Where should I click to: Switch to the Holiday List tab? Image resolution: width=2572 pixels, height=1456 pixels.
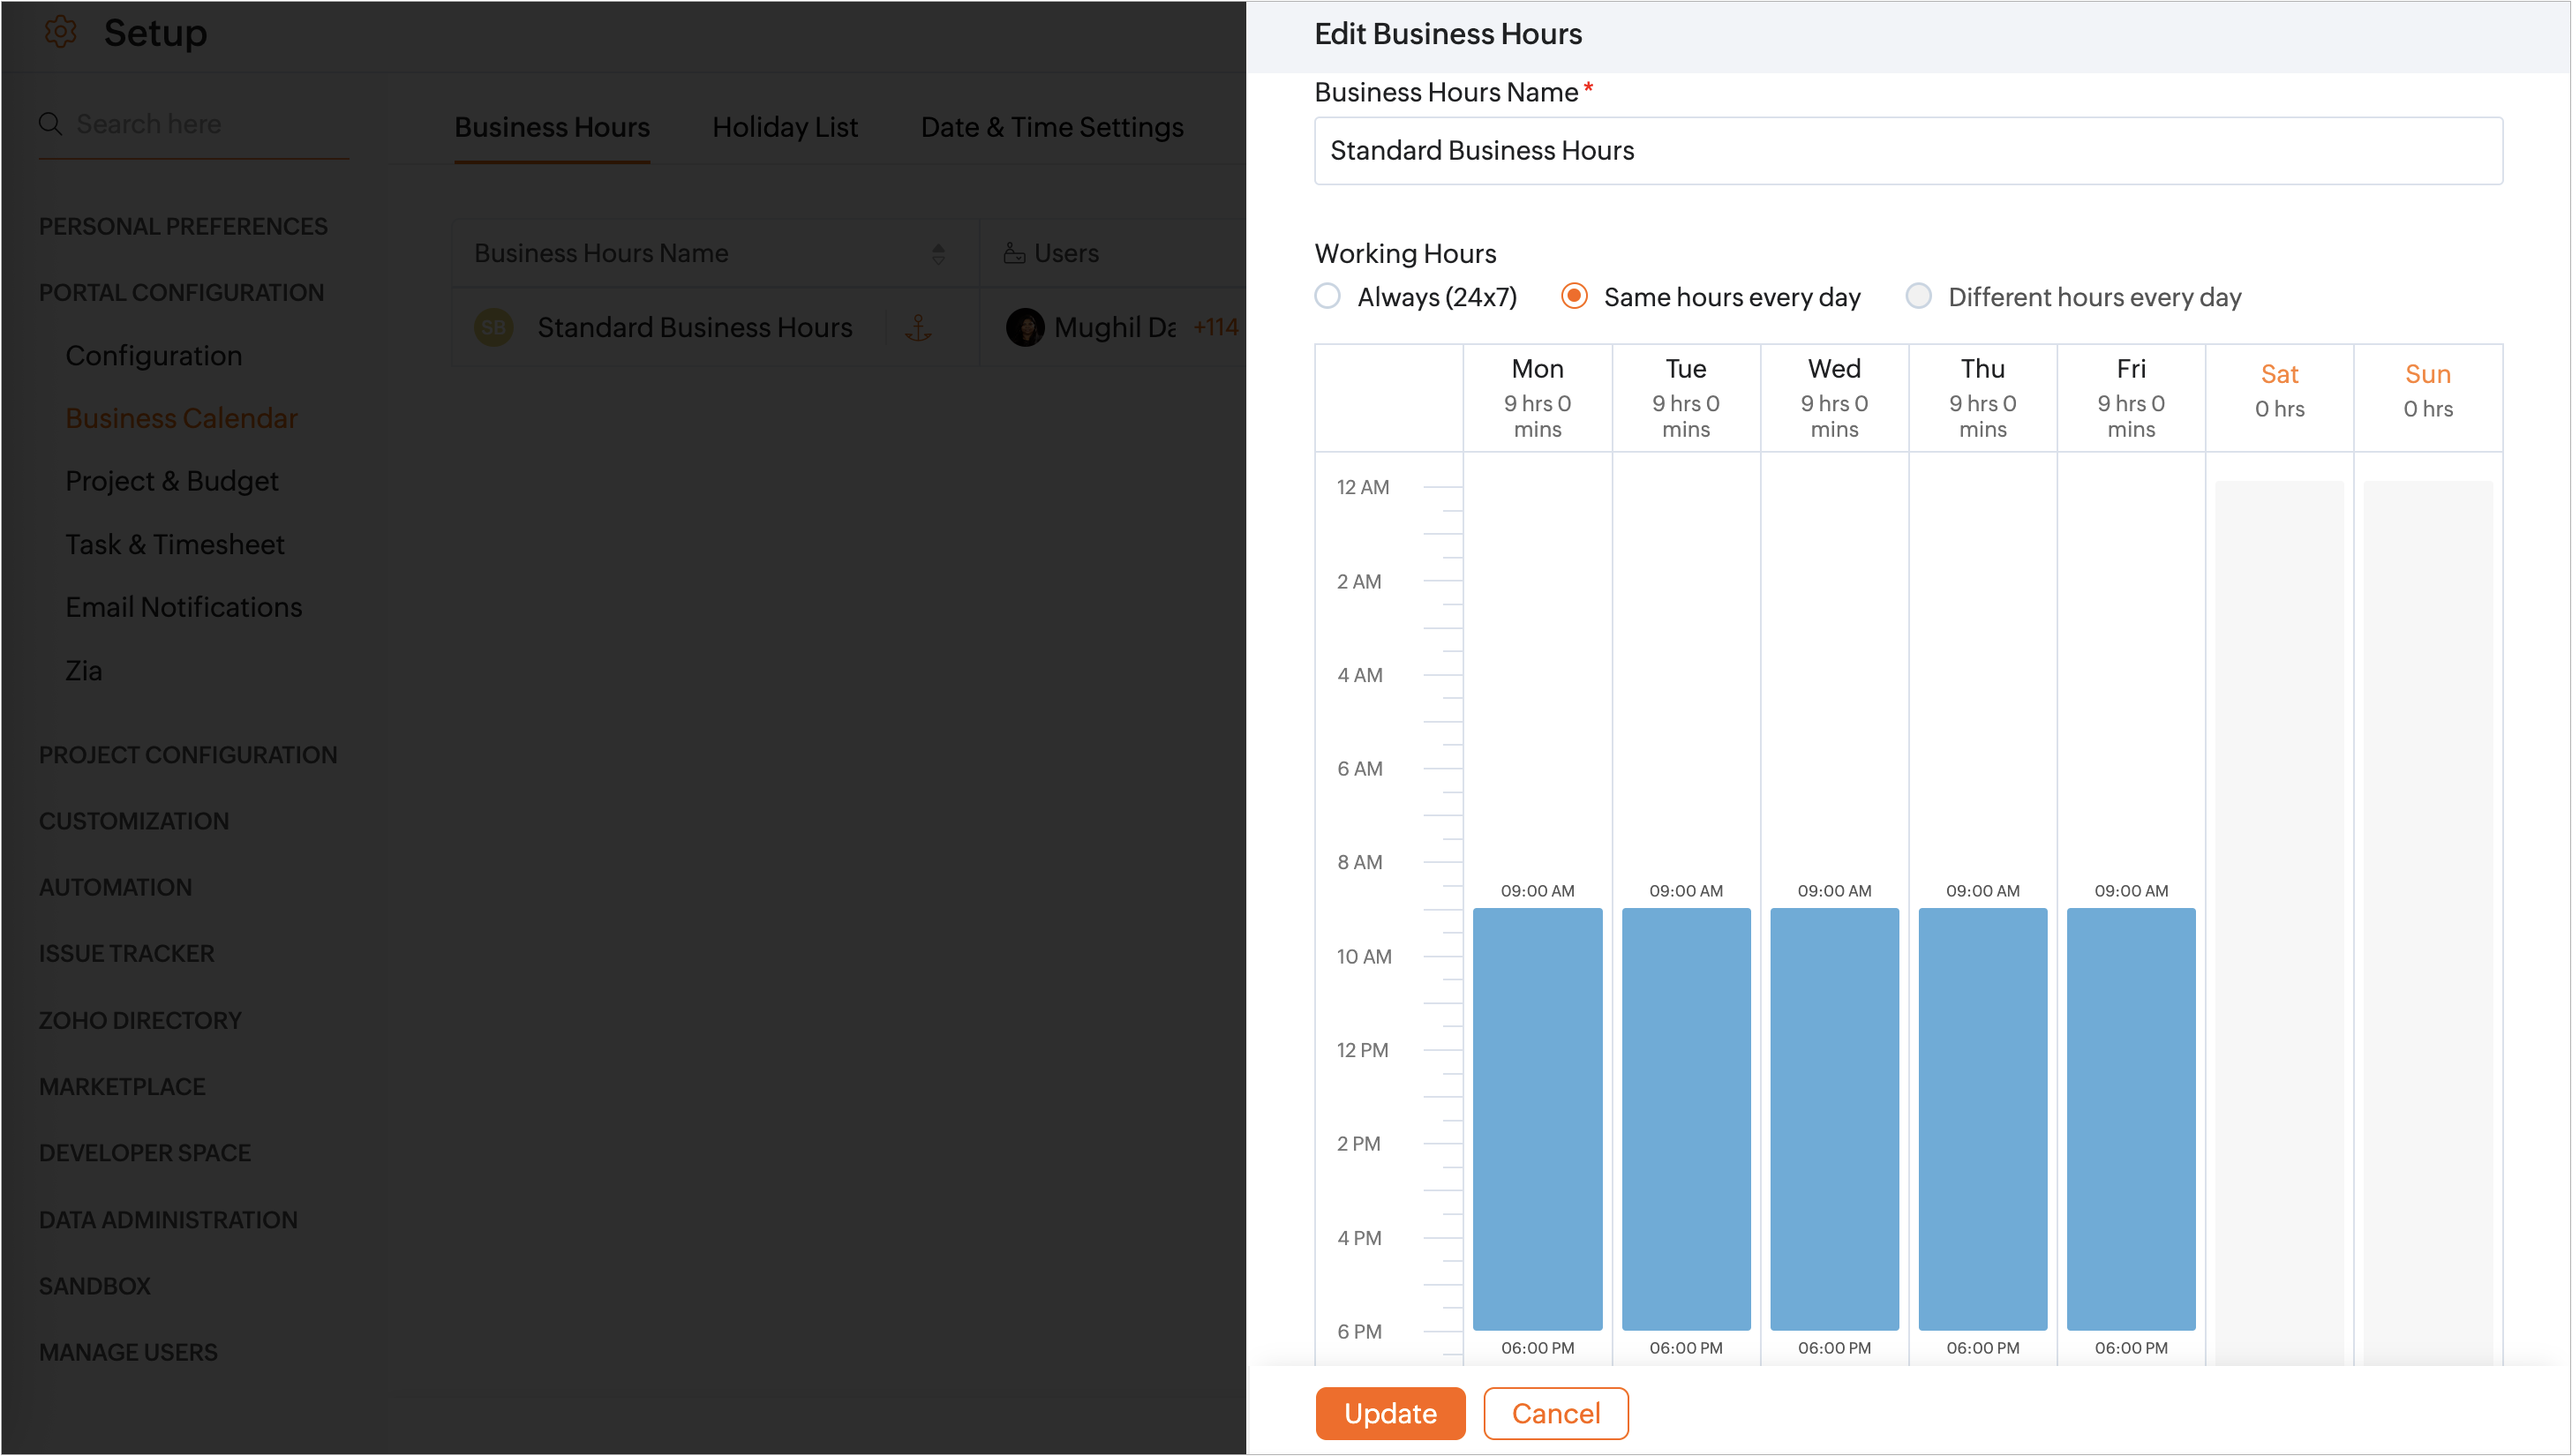coord(784,127)
